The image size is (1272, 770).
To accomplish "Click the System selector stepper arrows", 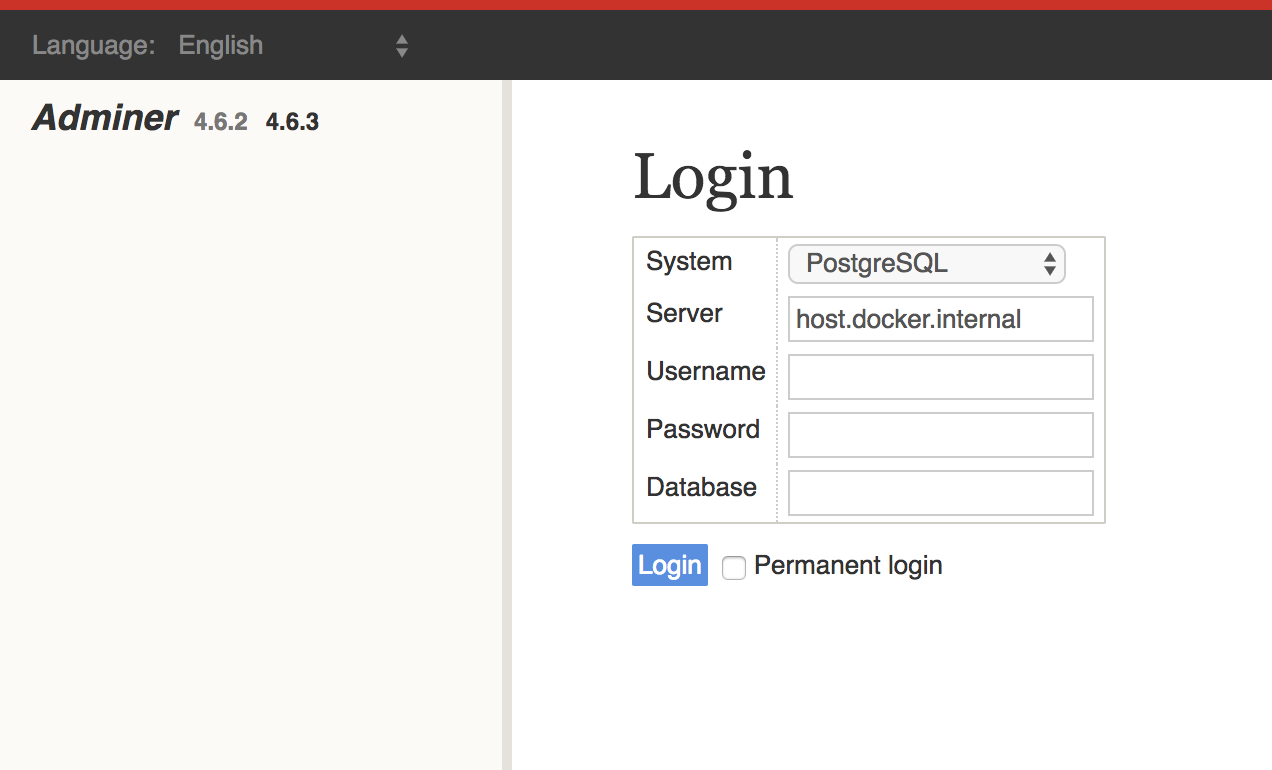I will 1050,263.
